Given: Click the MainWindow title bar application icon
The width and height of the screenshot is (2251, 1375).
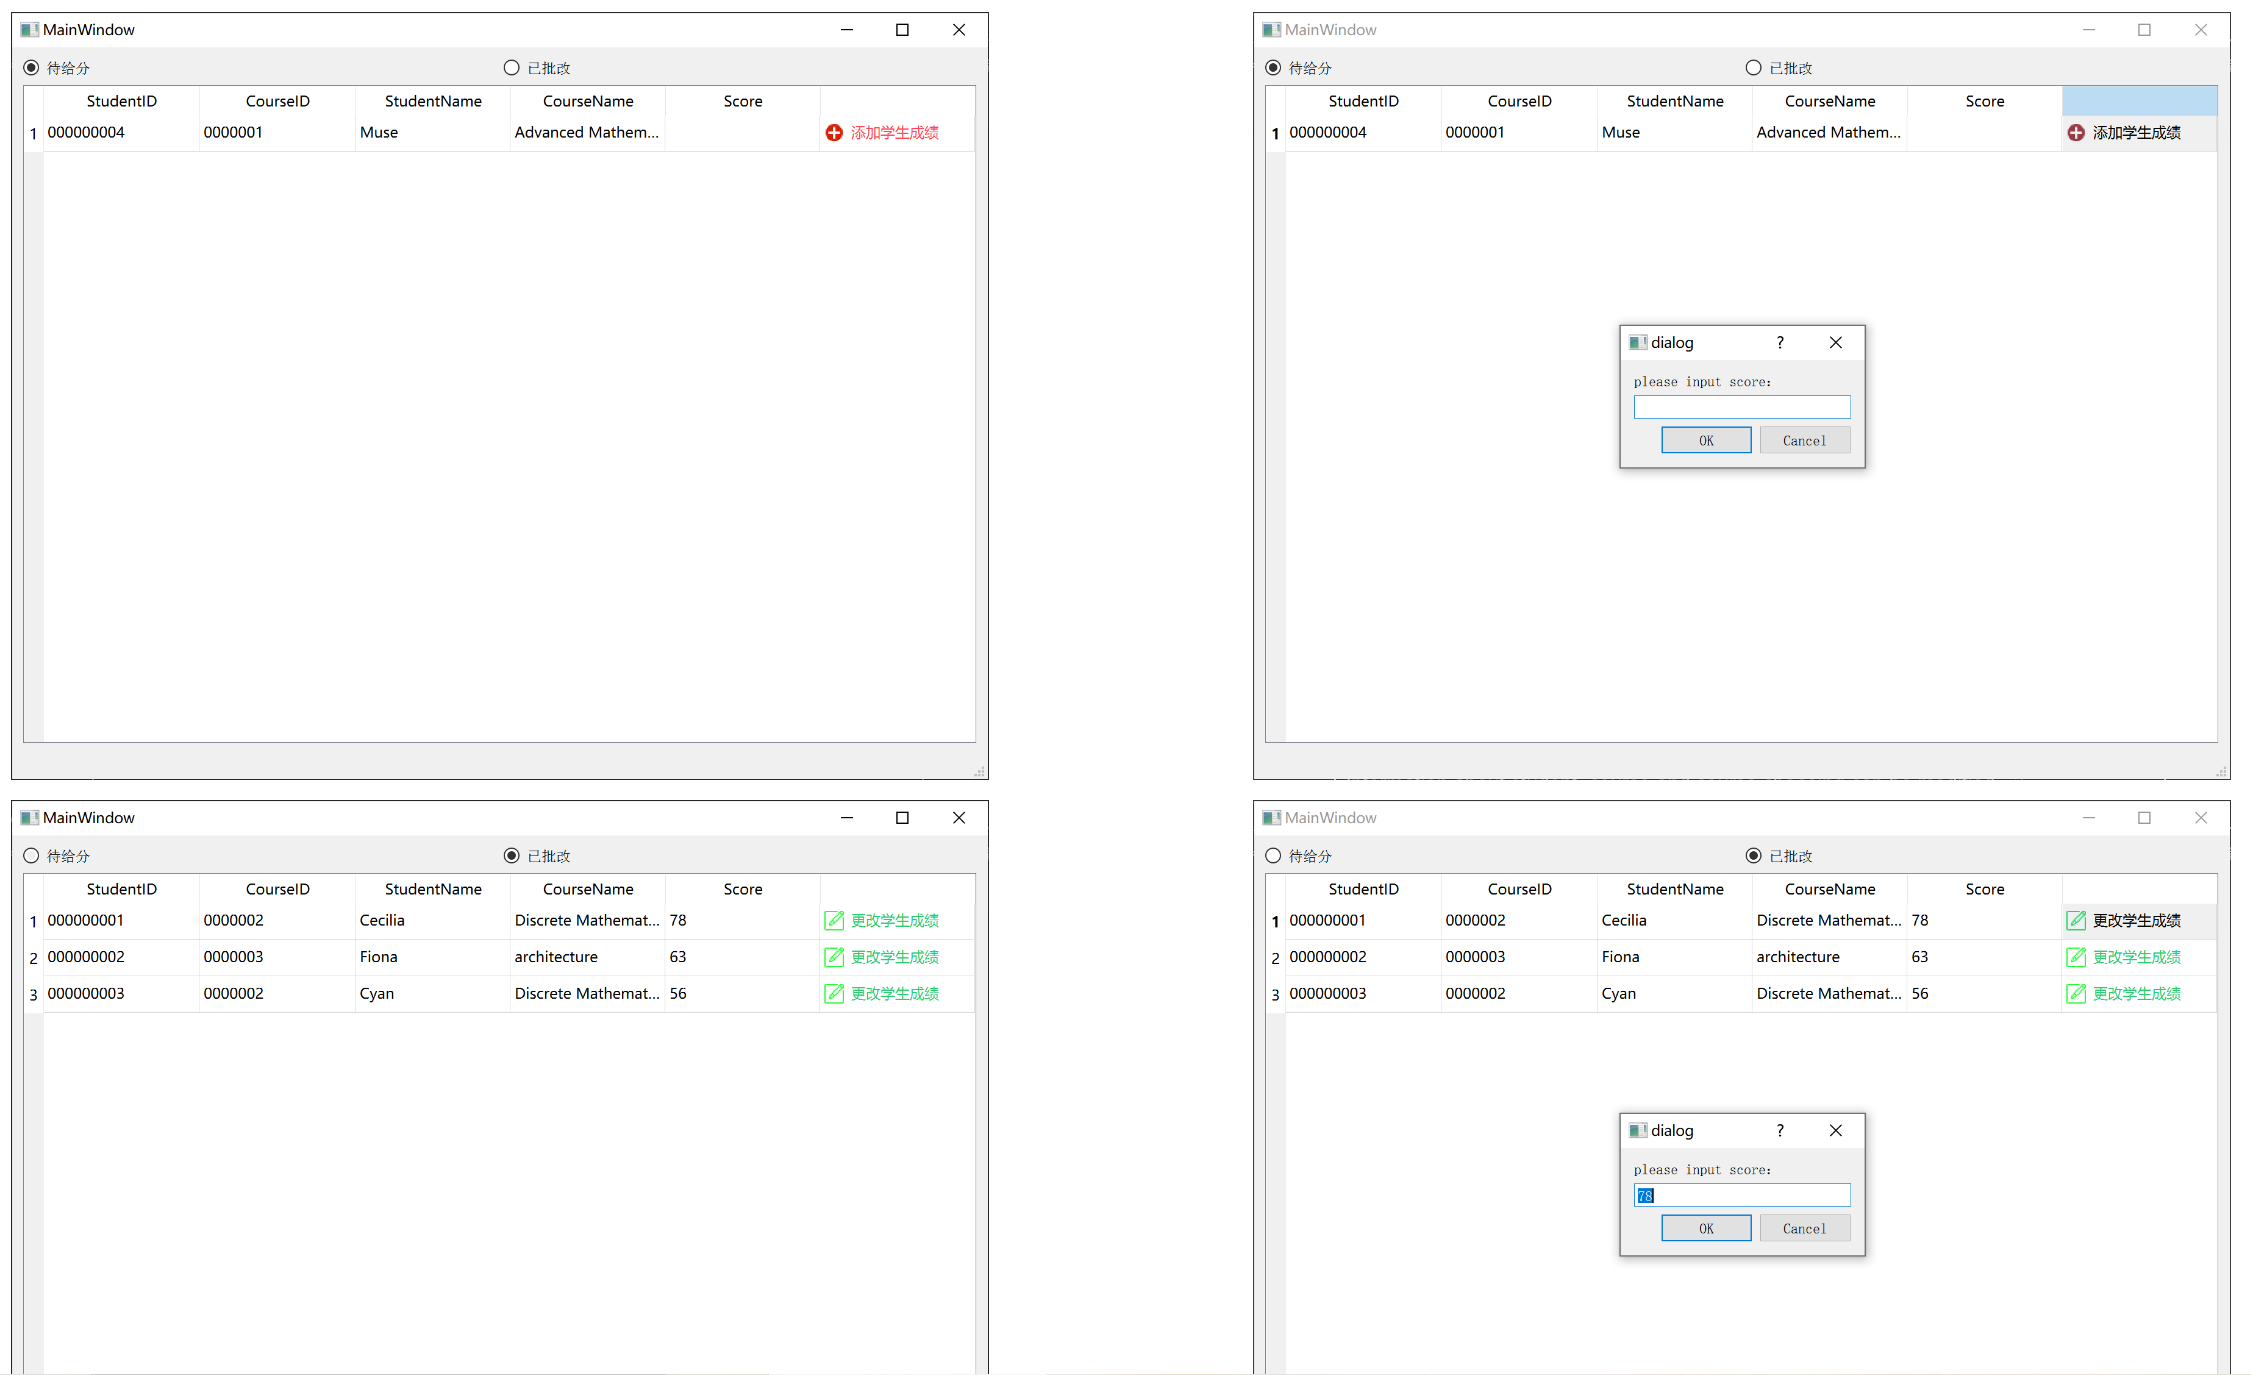Looking at the screenshot, I should tap(28, 29).
